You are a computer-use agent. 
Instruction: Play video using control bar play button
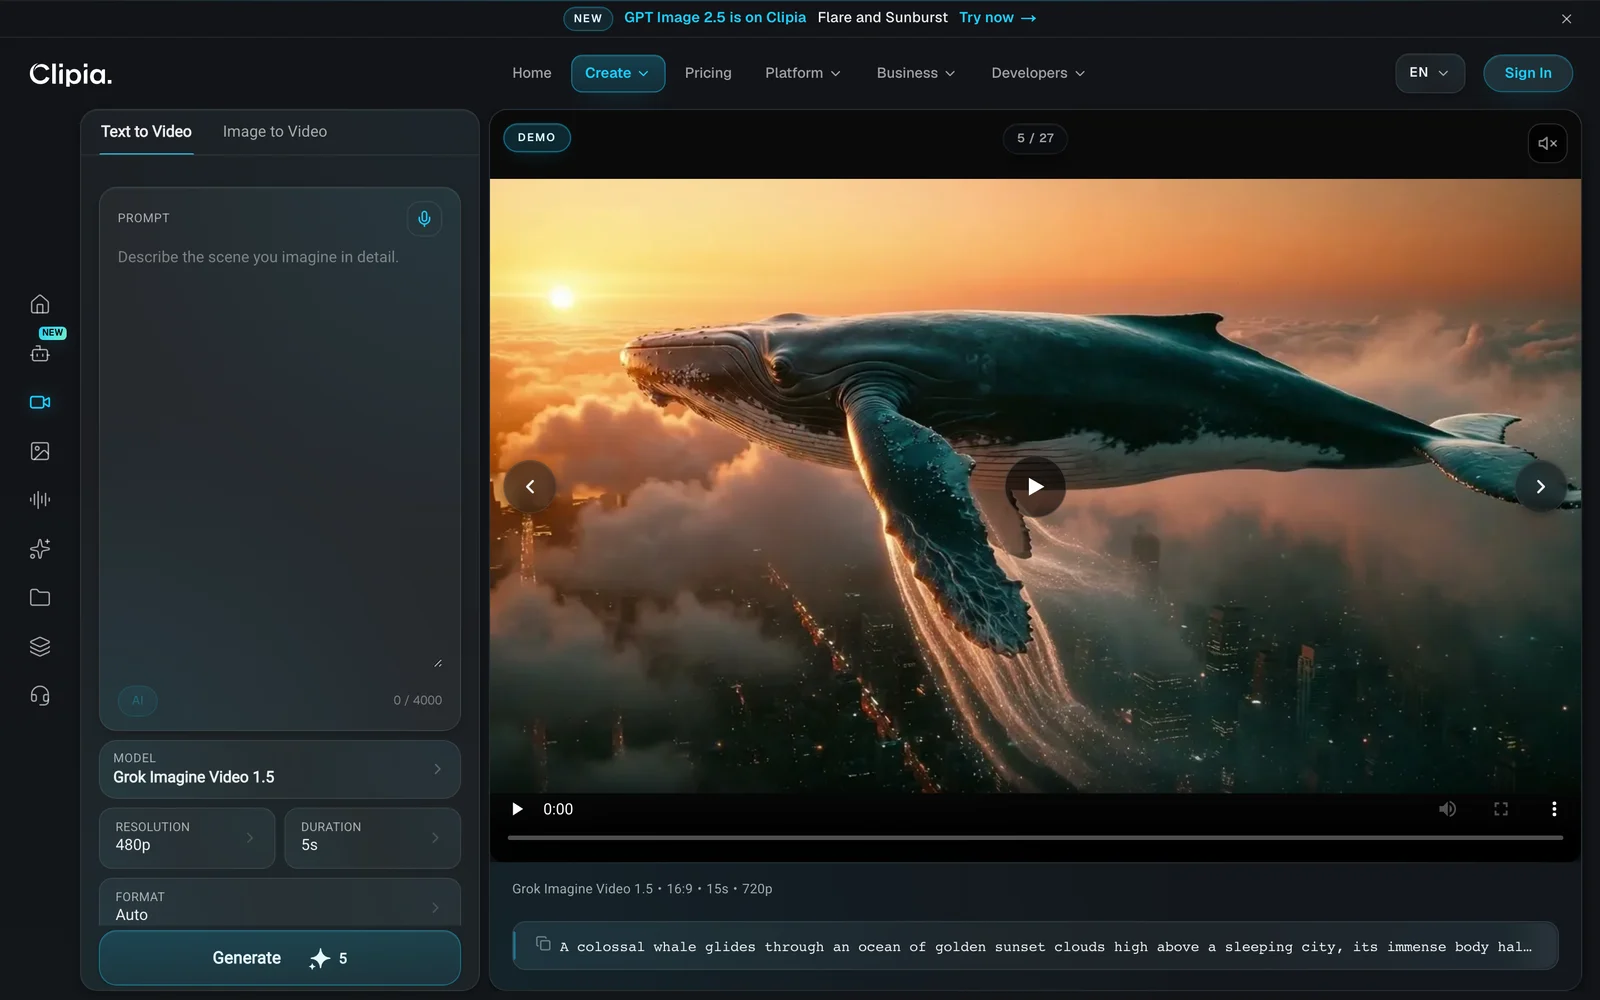[x=517, y=809]
